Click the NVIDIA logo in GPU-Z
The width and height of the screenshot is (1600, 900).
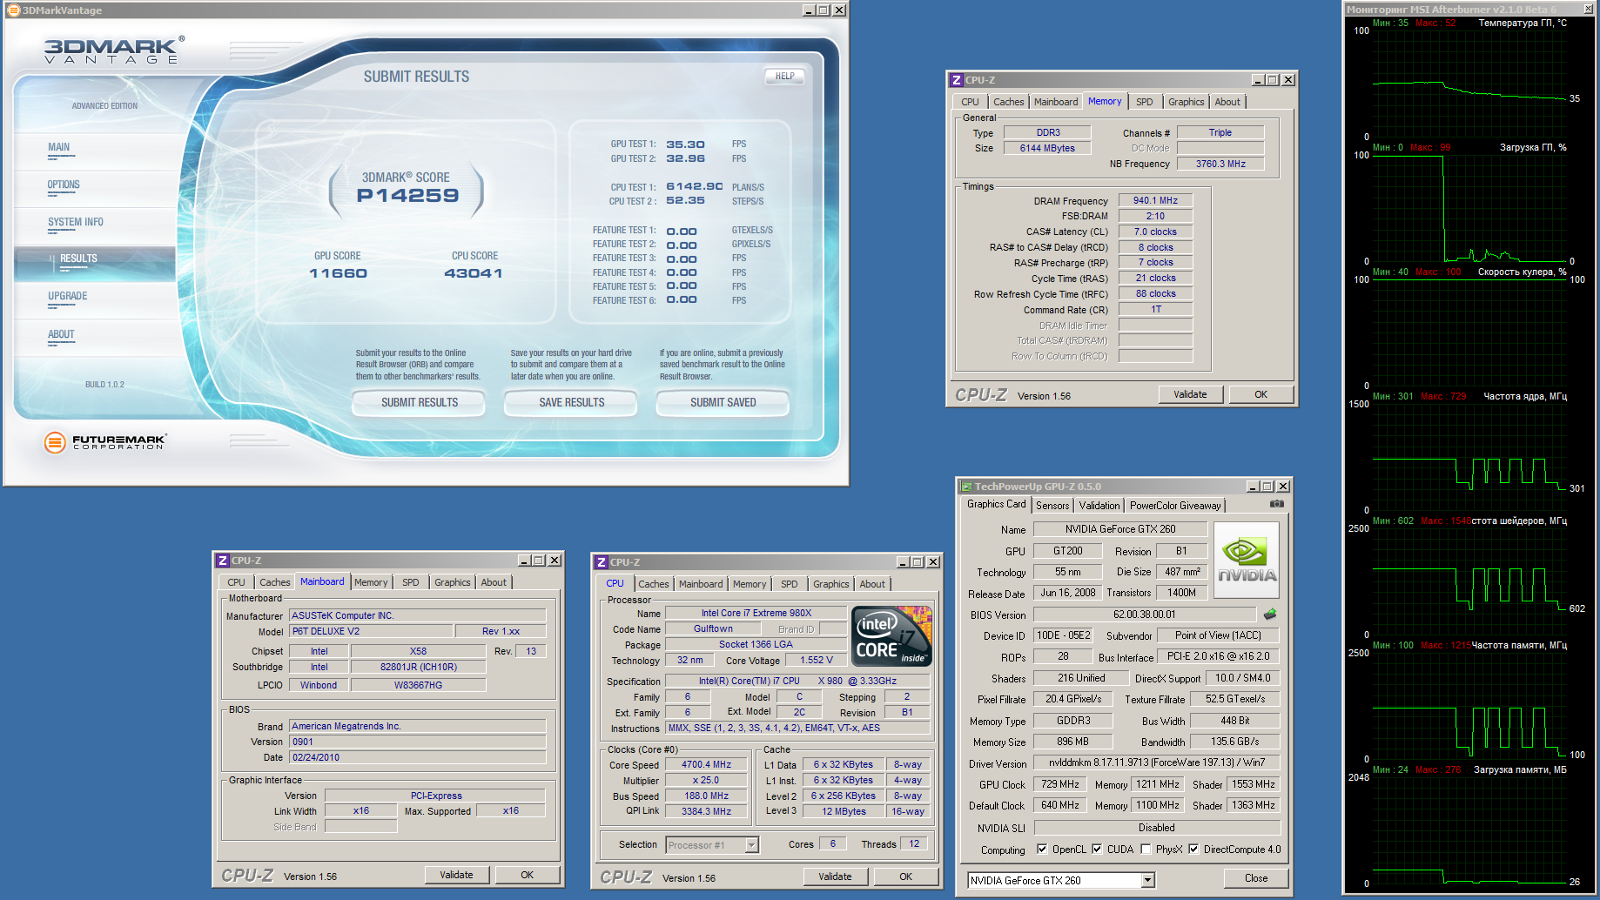point(1247,561)
